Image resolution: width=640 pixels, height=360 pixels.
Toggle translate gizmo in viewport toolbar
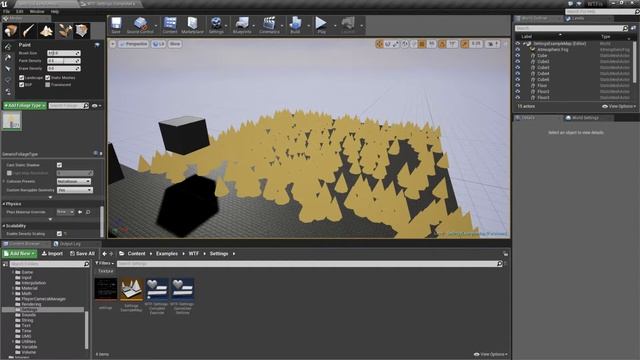click(x=379, y=44)
